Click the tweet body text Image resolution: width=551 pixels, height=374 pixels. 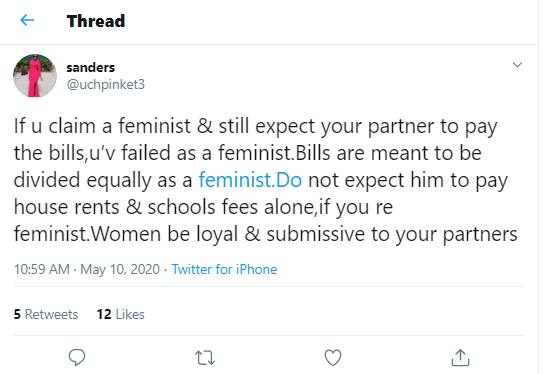265,180
